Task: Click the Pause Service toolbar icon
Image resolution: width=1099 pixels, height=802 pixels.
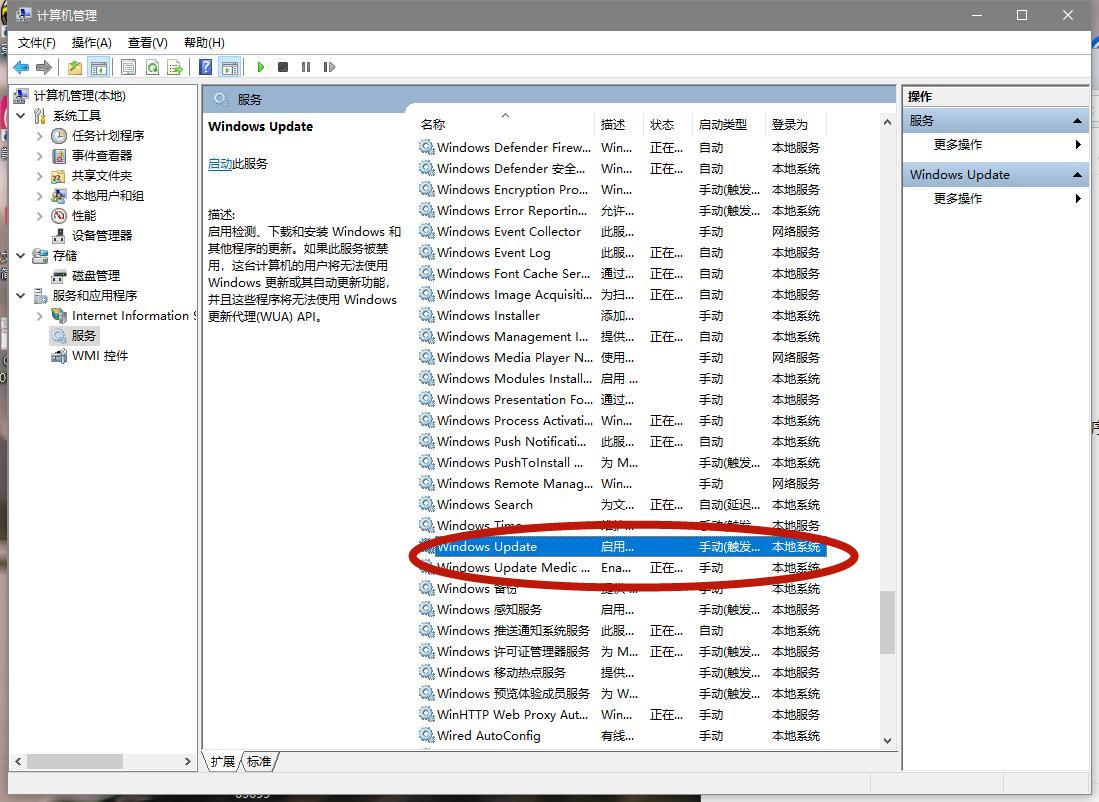Action: tap(306, 67)
